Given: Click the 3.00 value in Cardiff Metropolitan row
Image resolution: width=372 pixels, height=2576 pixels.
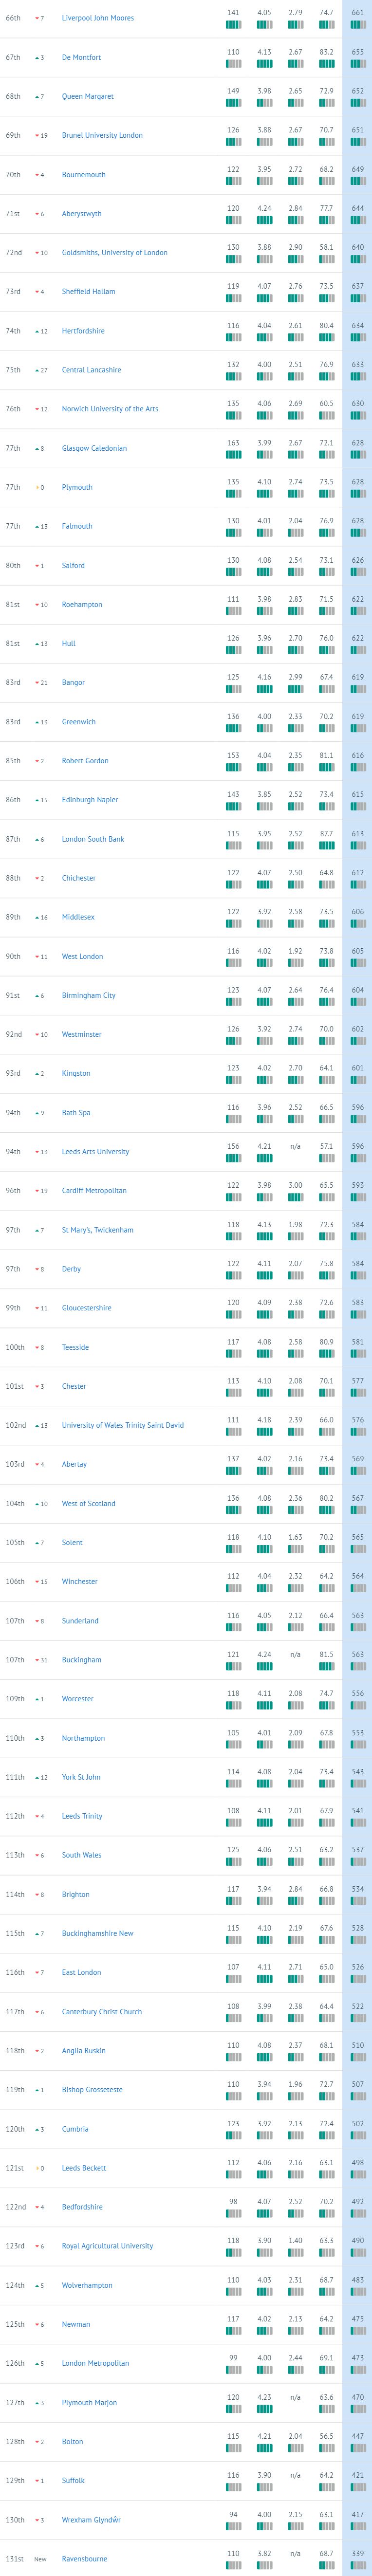Looking at the screenshot, I should (x=295, y=1185).
